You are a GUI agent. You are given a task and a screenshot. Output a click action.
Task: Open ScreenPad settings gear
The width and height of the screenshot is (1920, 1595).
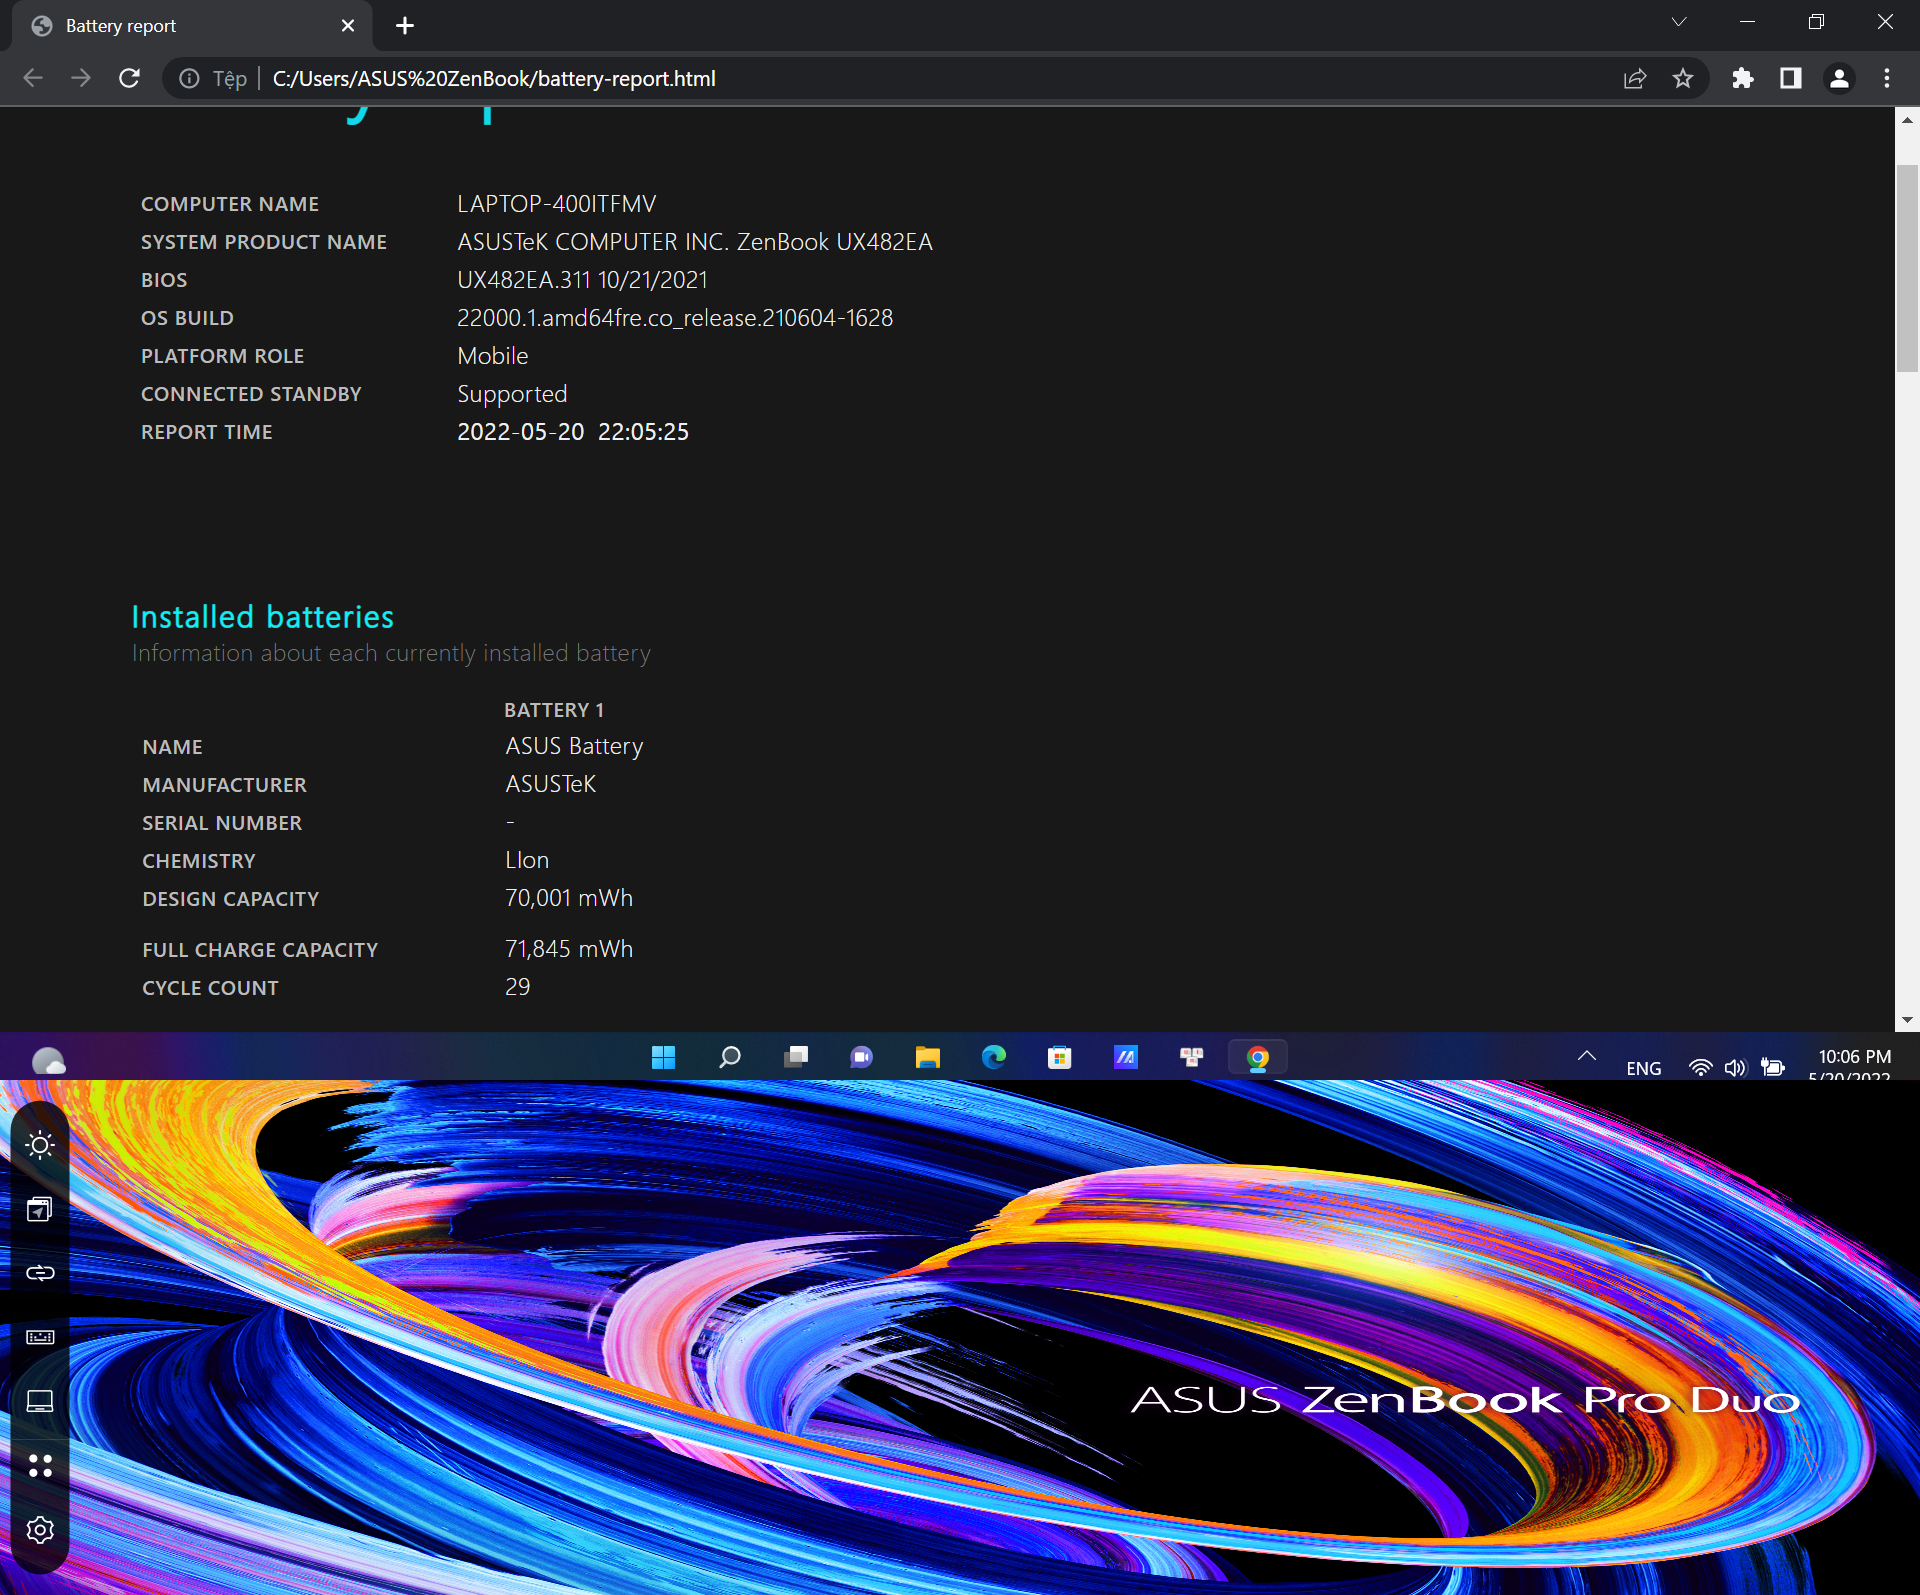coord(40,1529)
